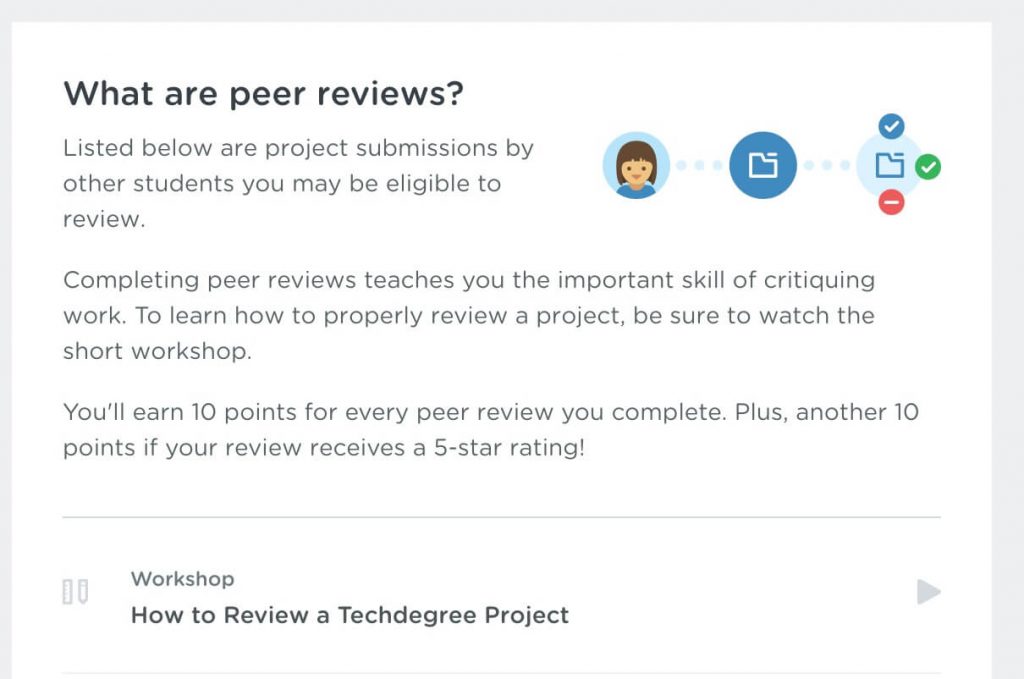Click the Workshop label
Viewport: 1024px width, 679px height.
[x=182, y=578]
